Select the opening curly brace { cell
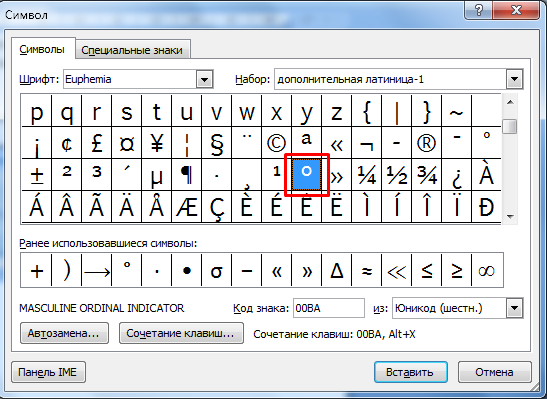Viewport: 547px width, 399px height. point(366,111)
